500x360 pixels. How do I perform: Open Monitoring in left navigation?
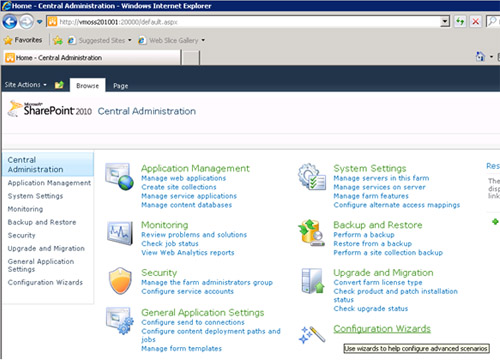click(x=25, y=209)
